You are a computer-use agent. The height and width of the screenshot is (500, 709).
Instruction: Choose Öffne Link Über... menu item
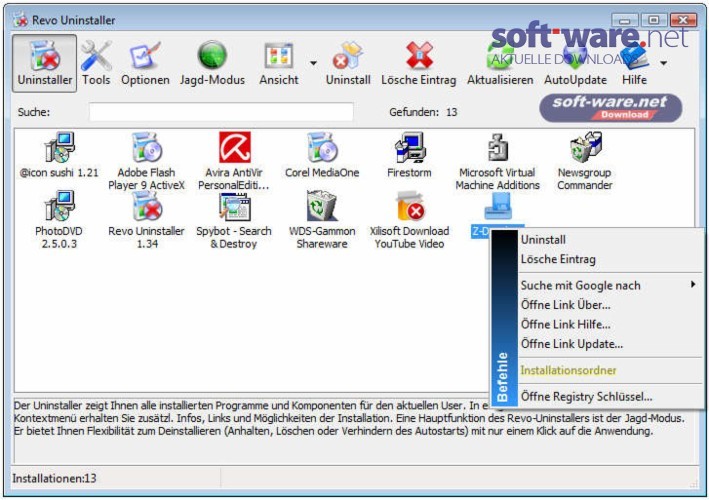(610, 305)
